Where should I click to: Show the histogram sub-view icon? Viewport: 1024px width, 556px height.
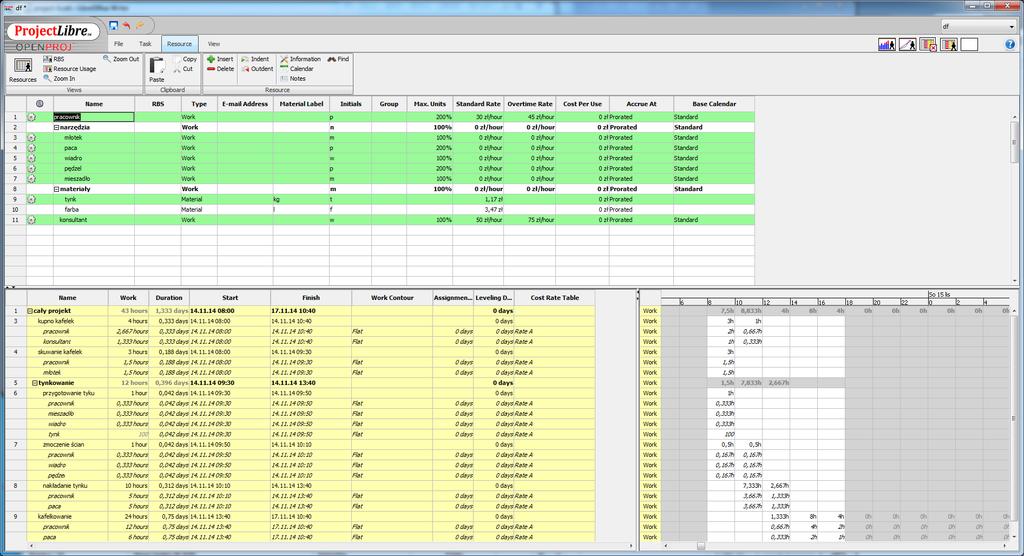tap(886, 44)
